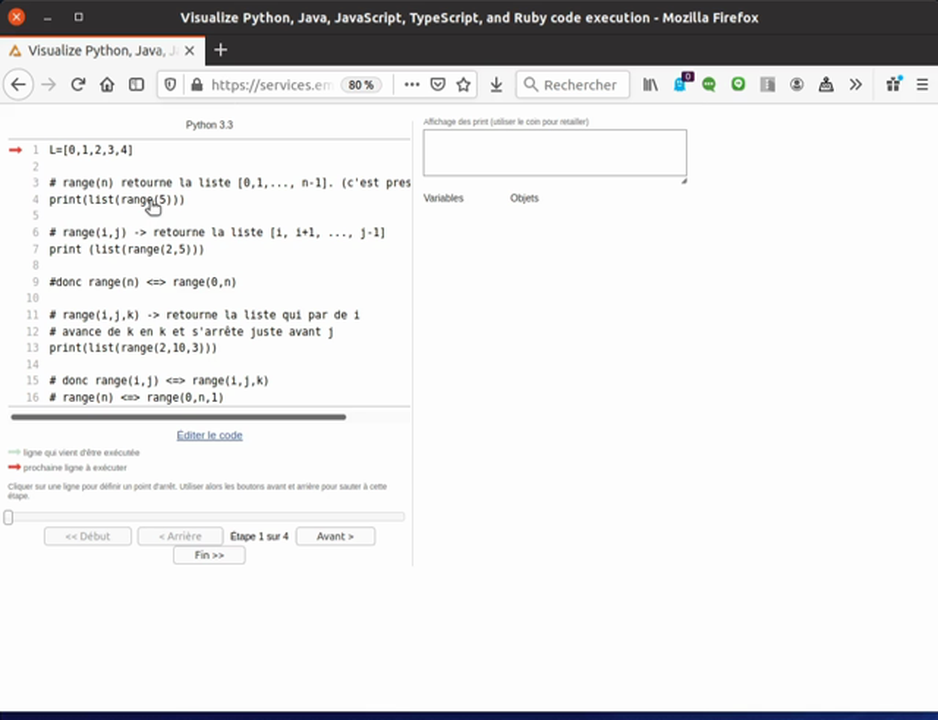938x720 pixels.
Task: Reload the current page
Action: click(x=78, y=85)
